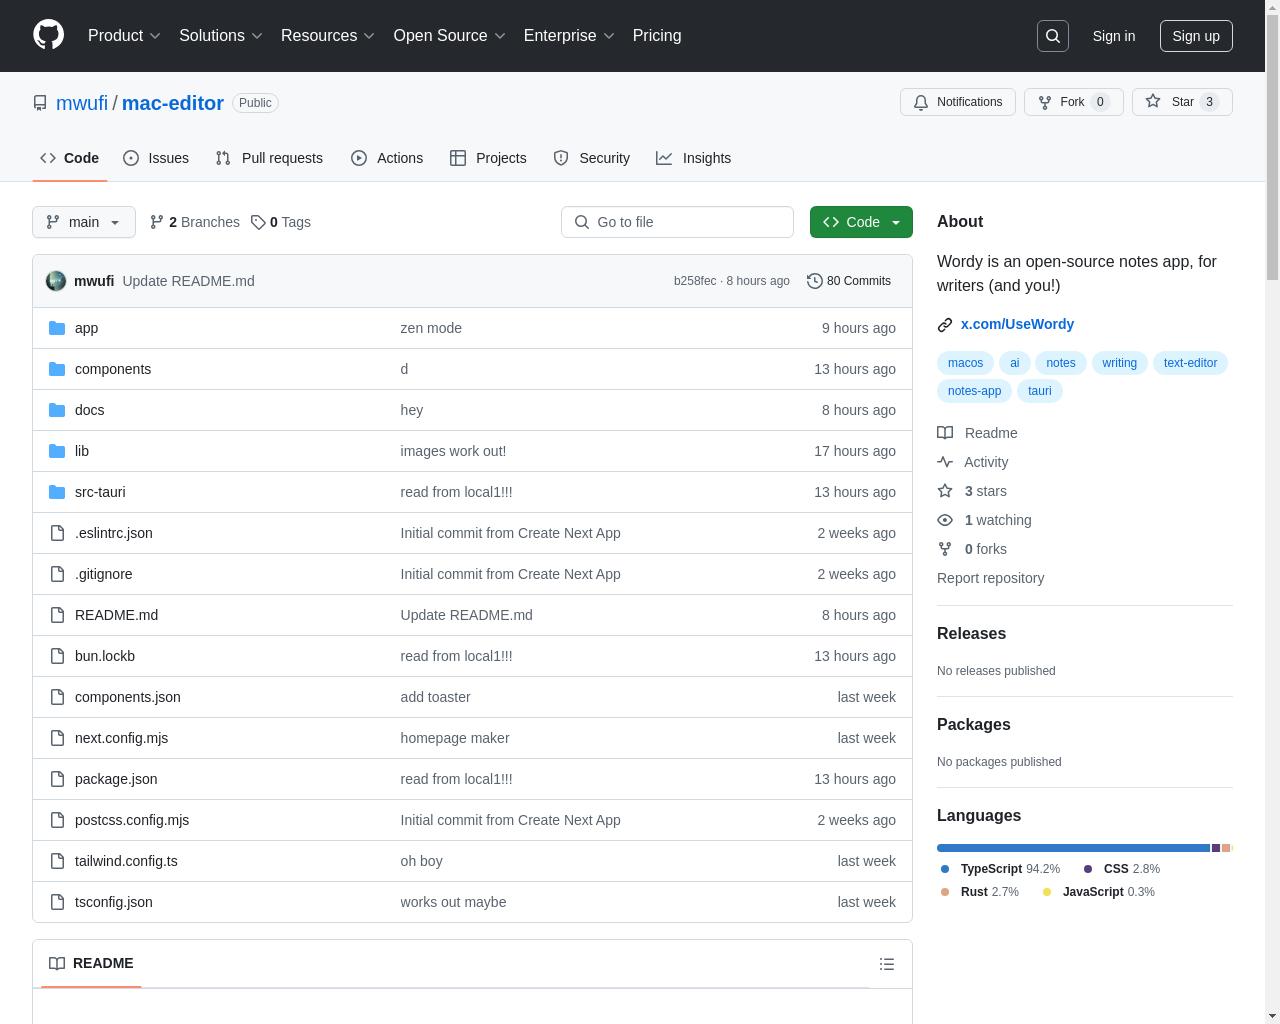Click the Report repository link

tap(990, 578)
